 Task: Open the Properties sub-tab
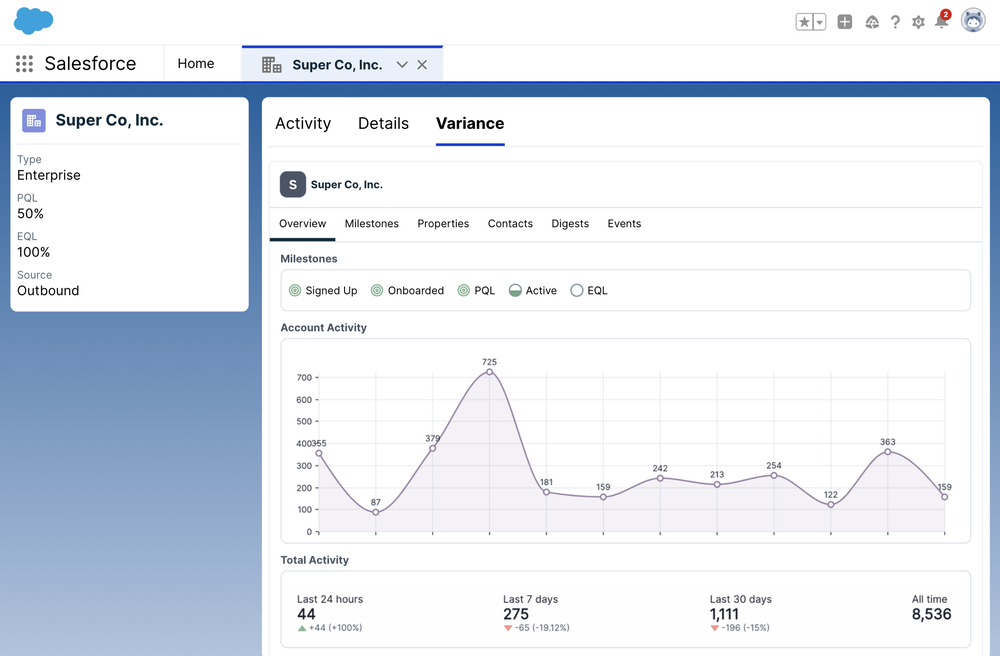click(x=443, y=224)
